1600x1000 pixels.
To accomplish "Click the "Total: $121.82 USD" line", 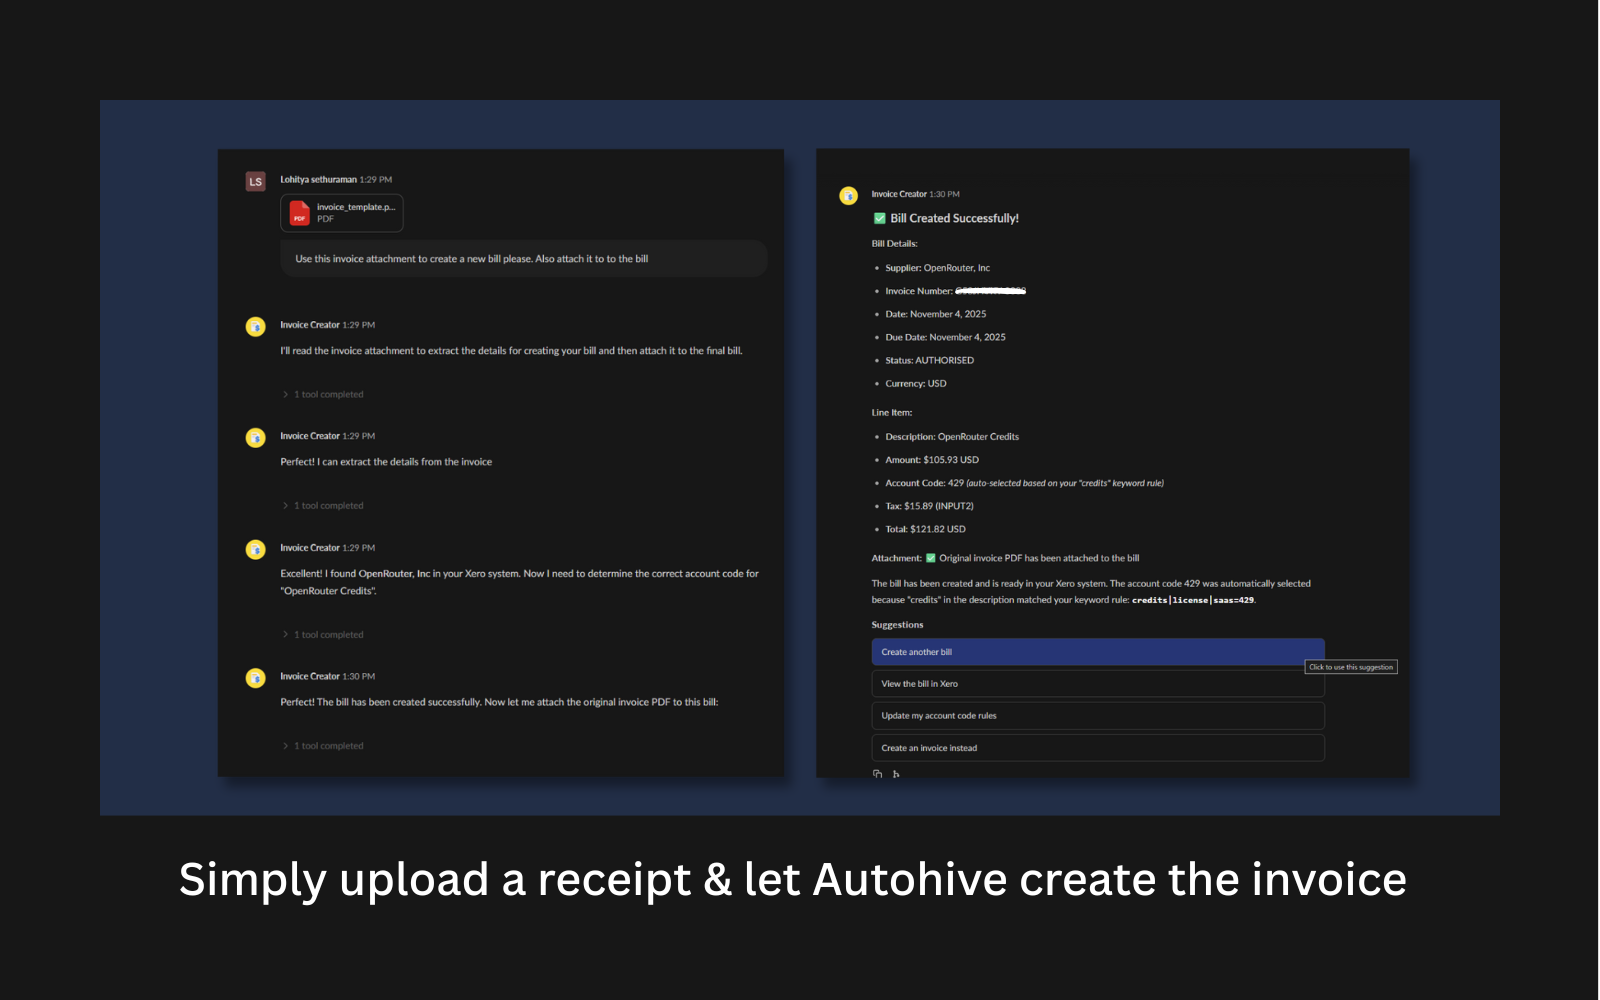I will 925,529.
